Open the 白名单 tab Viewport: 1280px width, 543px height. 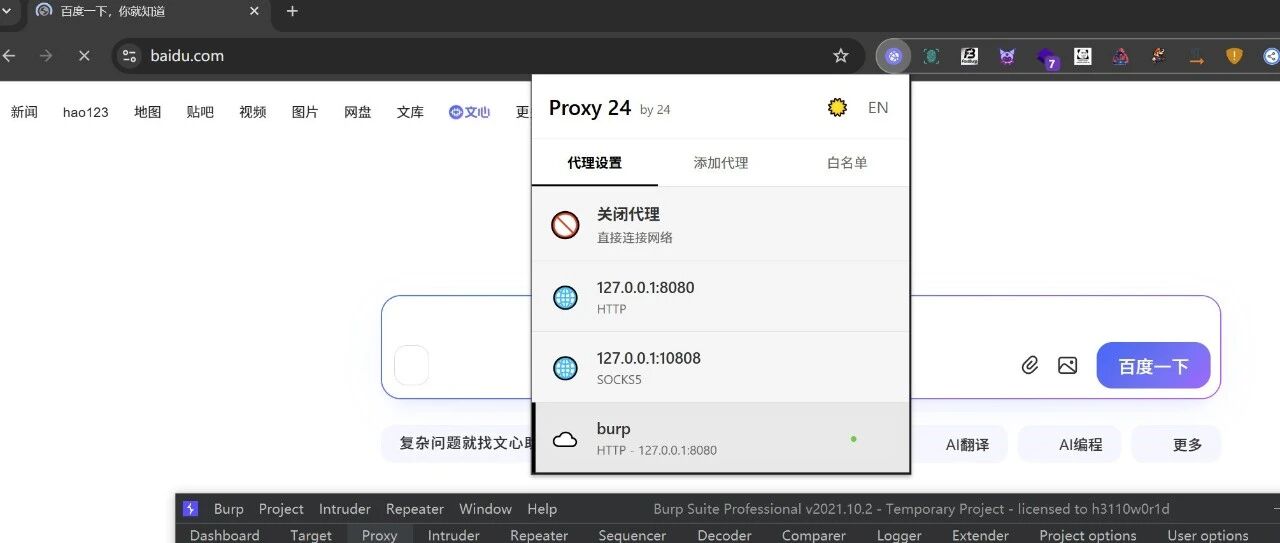tap(847, 162)
